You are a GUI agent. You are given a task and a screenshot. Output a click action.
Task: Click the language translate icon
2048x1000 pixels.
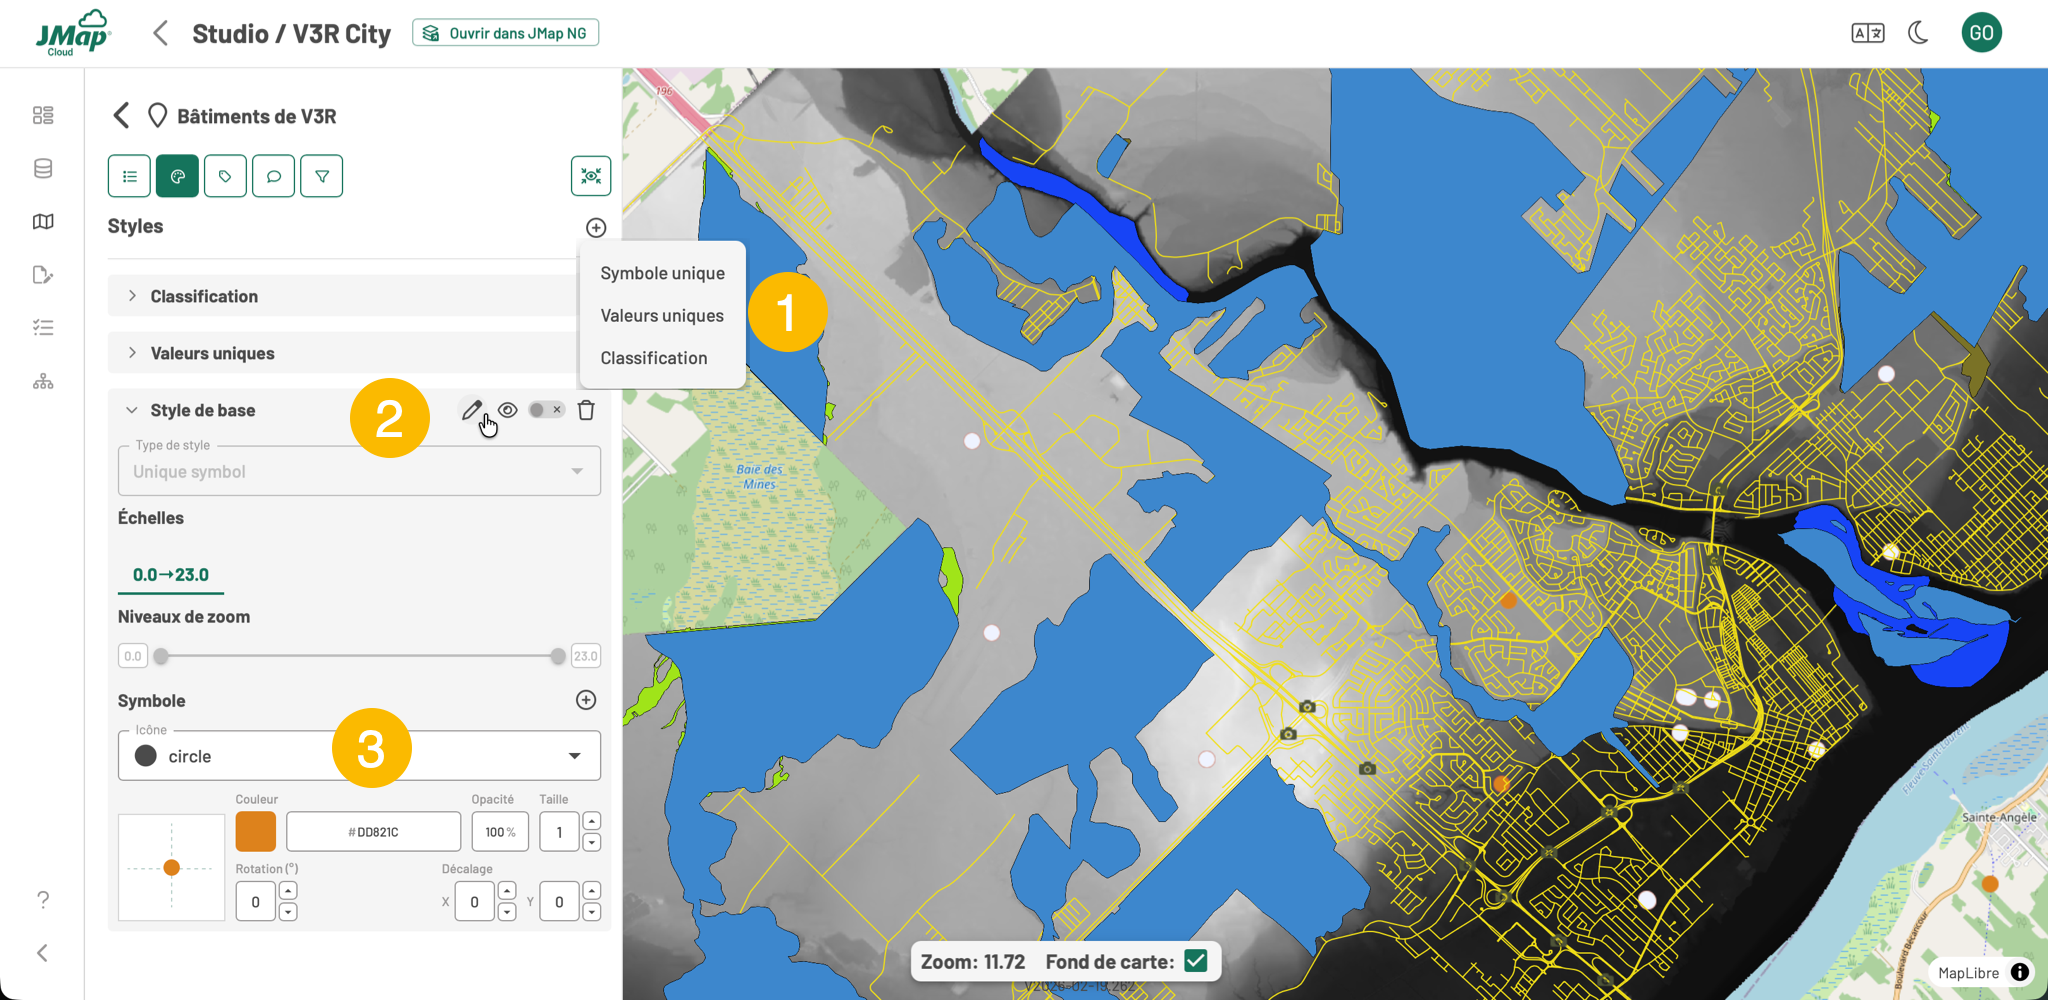1867,33
